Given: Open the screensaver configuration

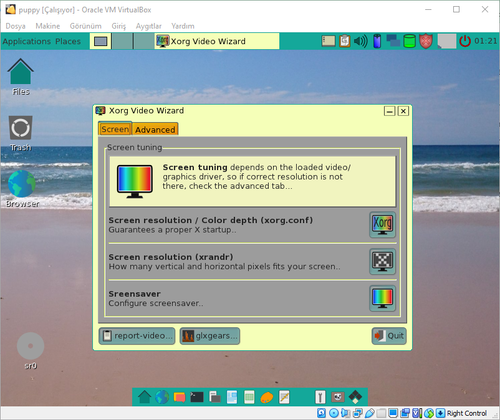Looking at the screenshot, I should tap(382, 298).
